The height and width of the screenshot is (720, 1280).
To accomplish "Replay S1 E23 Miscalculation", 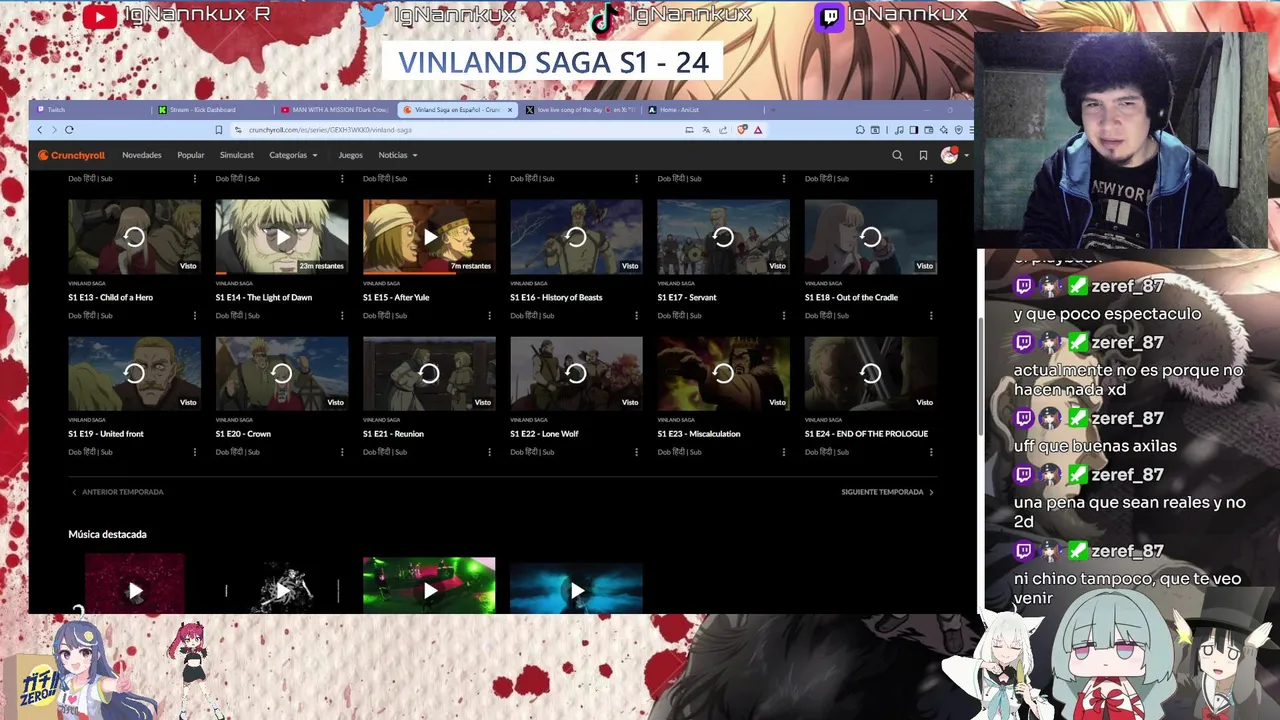I will [x=723, y=373].
